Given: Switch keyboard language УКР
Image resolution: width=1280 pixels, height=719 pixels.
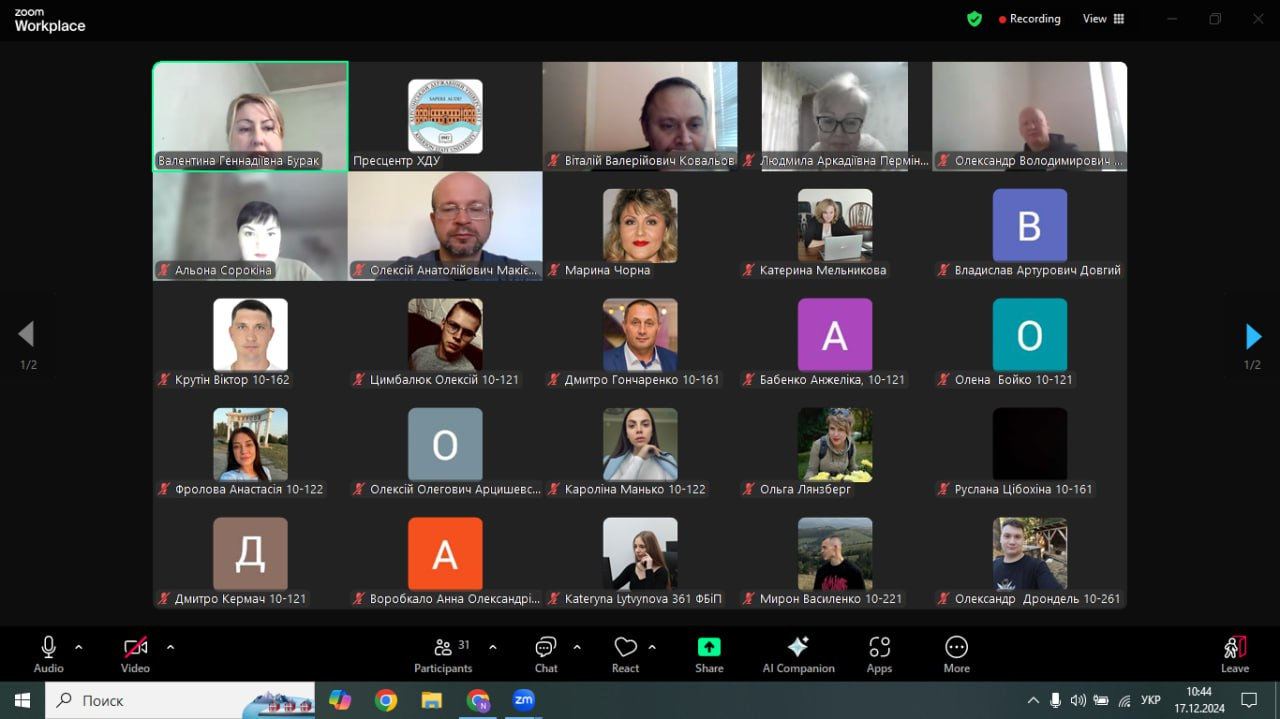Looking at the screenshot, I should tap(1151, 700).
